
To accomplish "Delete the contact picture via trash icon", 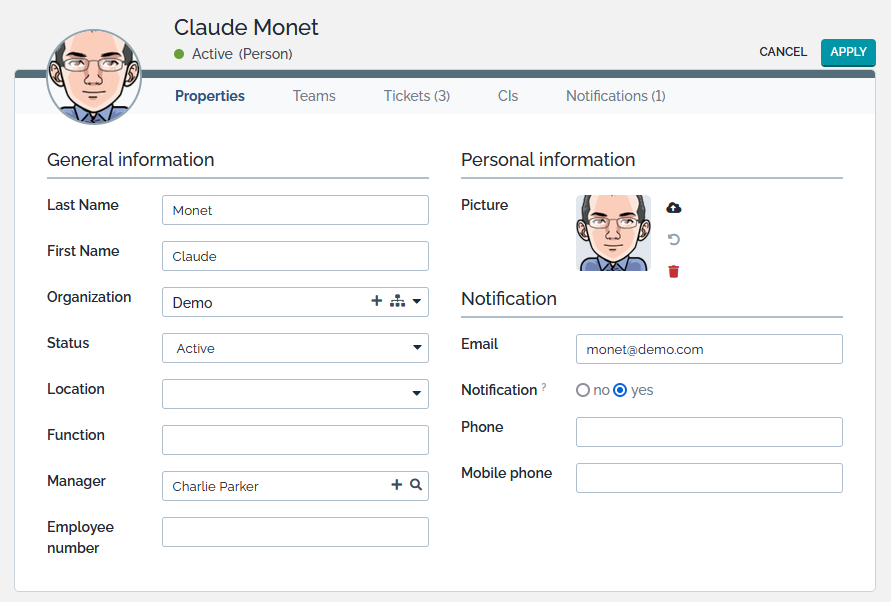I will tap(674, 270).
